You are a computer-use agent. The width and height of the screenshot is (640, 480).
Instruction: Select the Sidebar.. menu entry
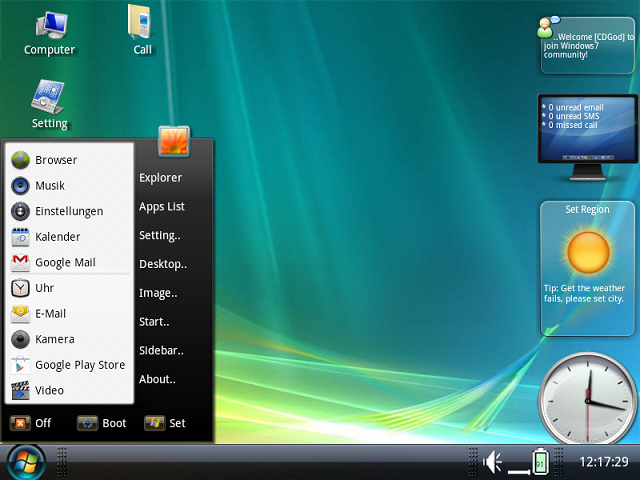tap(161, 351)
